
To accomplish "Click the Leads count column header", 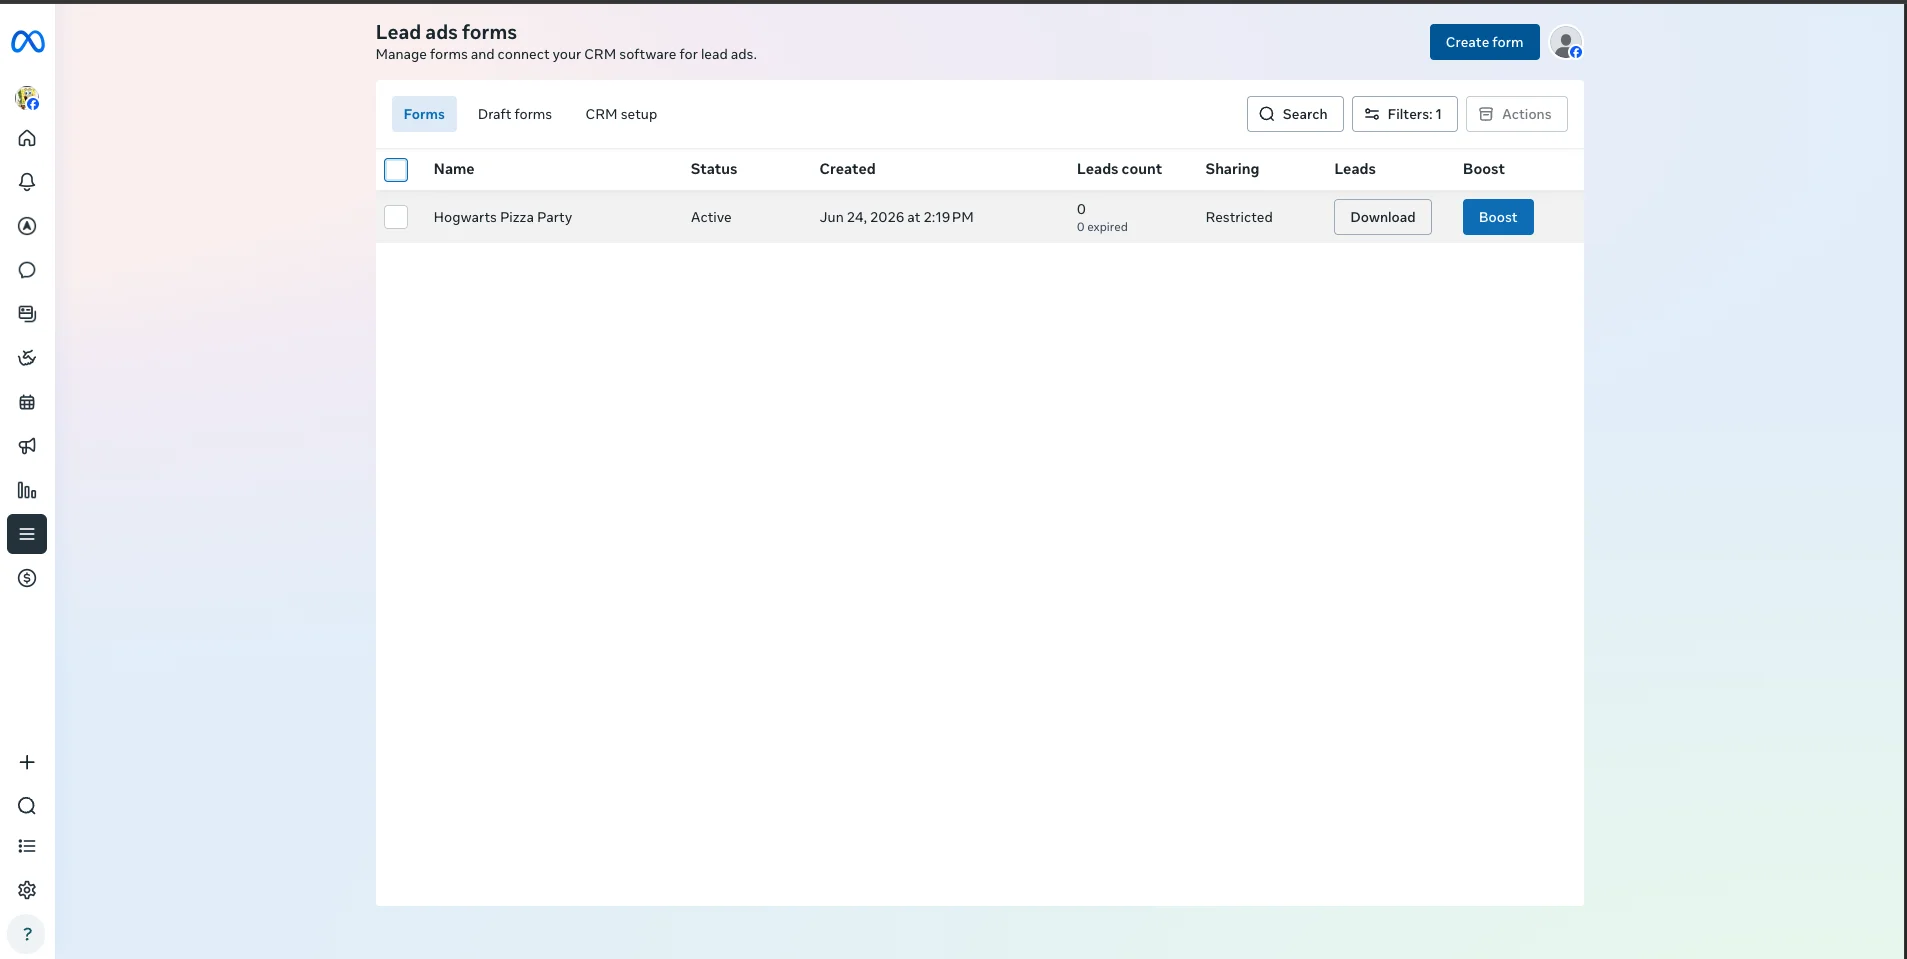I will point(1119,169).
